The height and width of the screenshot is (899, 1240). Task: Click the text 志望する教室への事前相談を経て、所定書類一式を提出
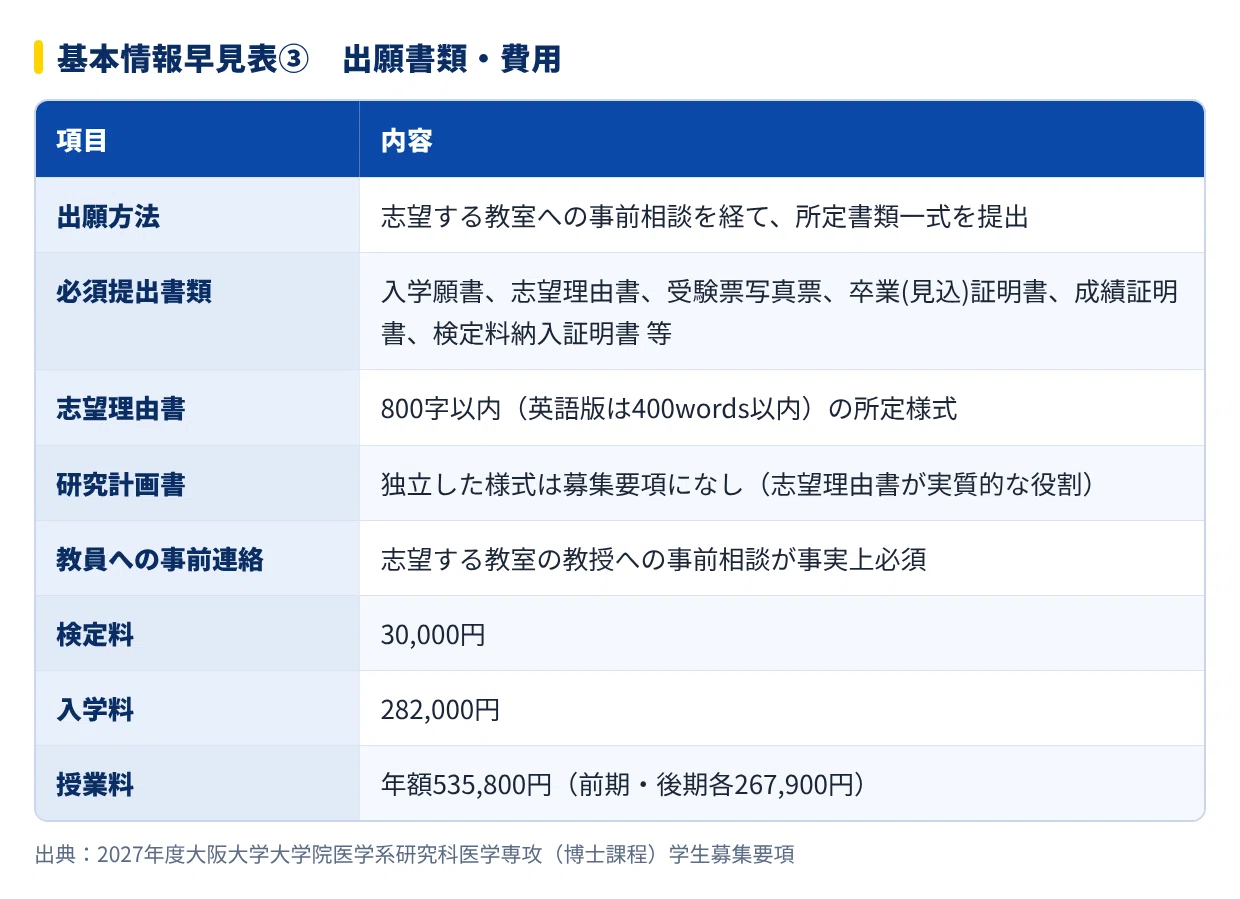click(705, 216)
